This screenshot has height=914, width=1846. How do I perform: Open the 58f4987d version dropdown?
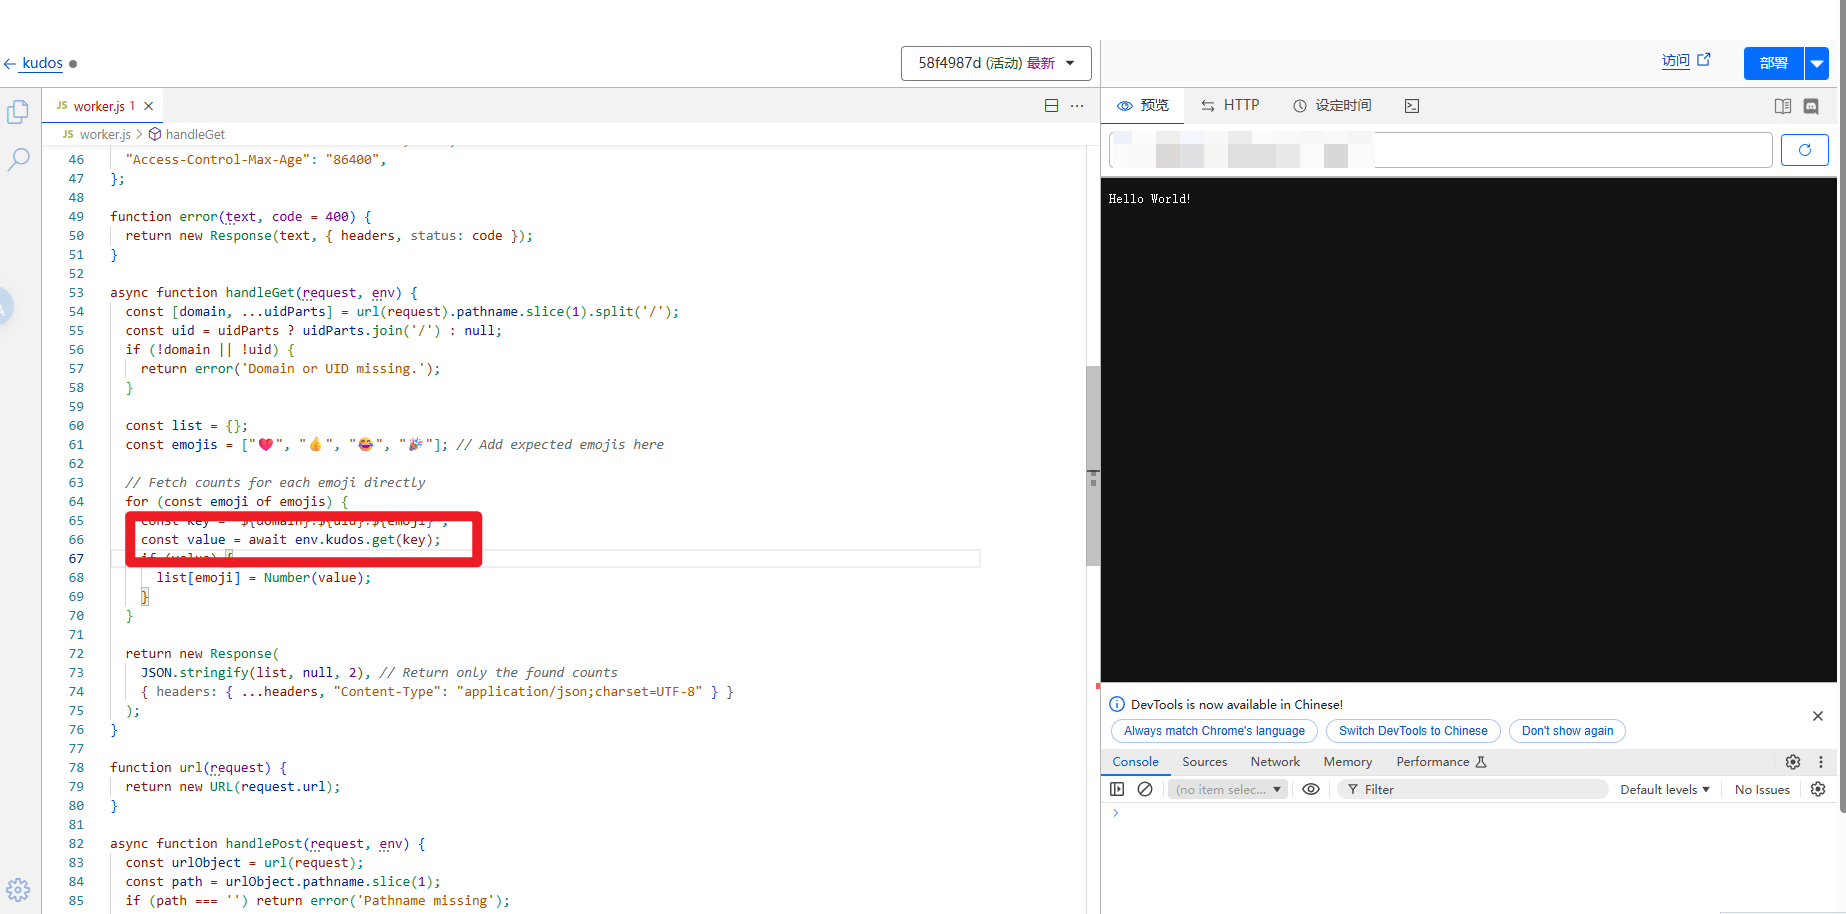tap(996, 63)
